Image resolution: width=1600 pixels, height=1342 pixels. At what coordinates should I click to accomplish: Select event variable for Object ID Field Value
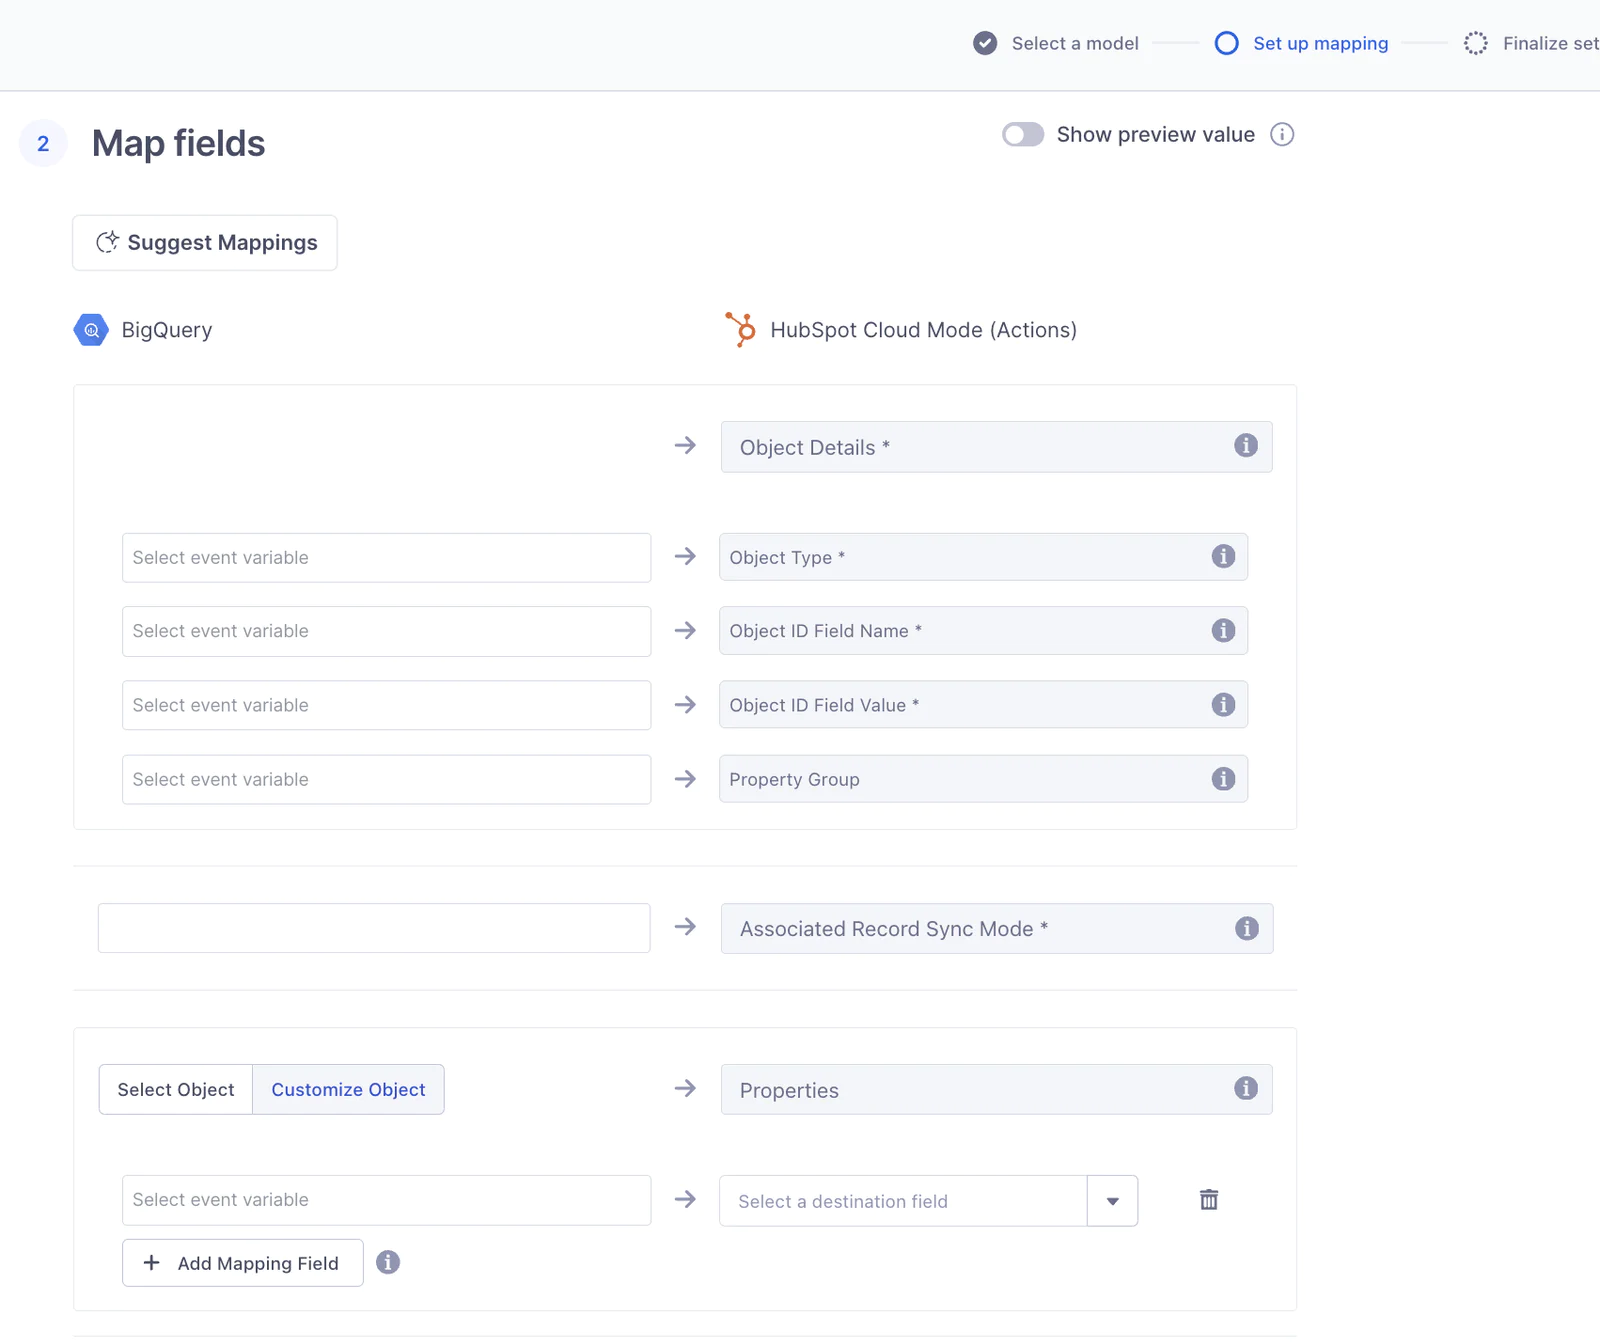[x=386, y=706]
